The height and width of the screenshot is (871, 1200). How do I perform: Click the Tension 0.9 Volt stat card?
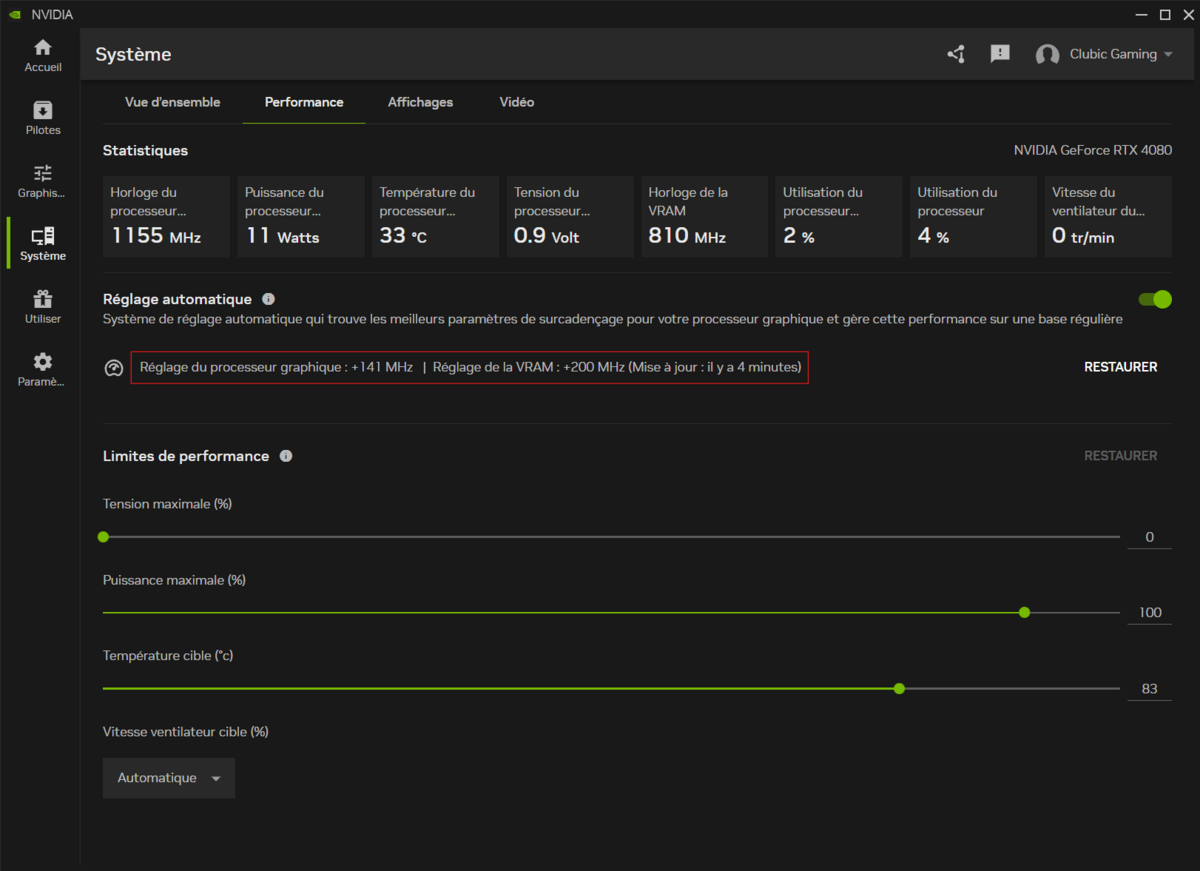pyautogui.click(x=570, y=217)
